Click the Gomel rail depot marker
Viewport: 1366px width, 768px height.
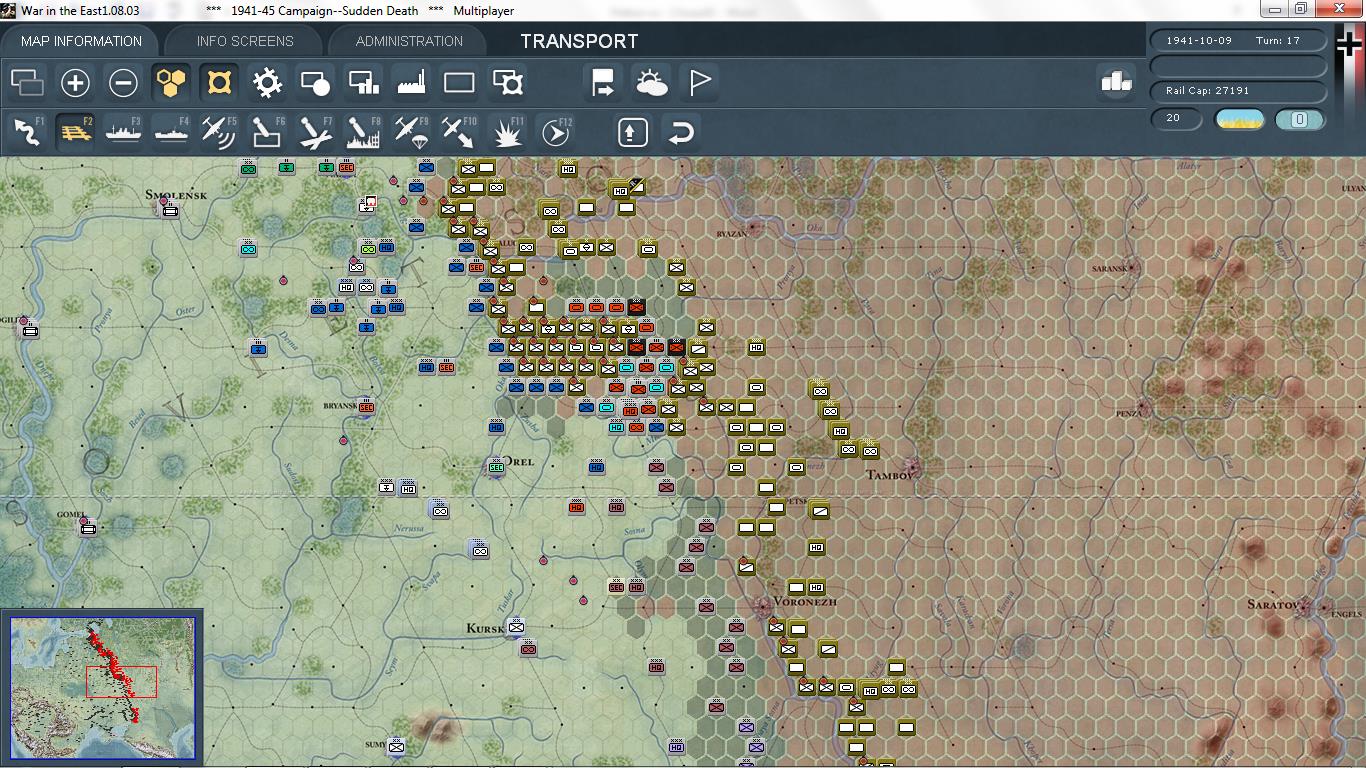click(x=88, y=528)
